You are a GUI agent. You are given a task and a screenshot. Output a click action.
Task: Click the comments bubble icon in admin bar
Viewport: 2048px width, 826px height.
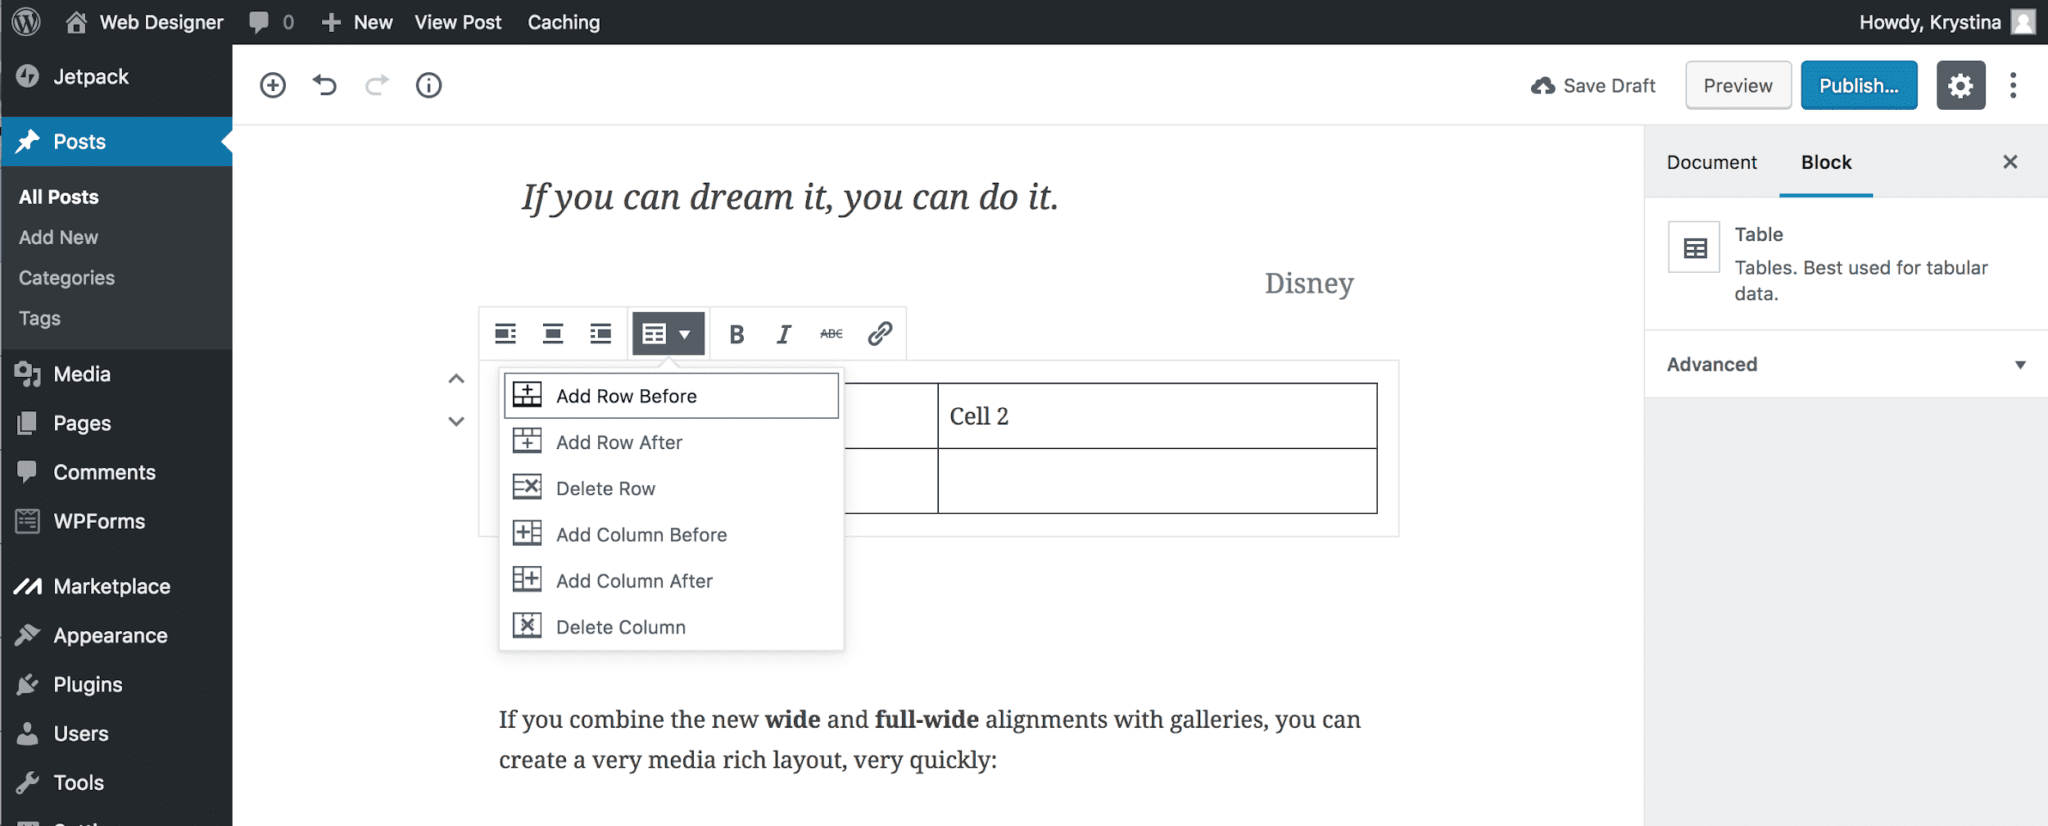[259, 22]
